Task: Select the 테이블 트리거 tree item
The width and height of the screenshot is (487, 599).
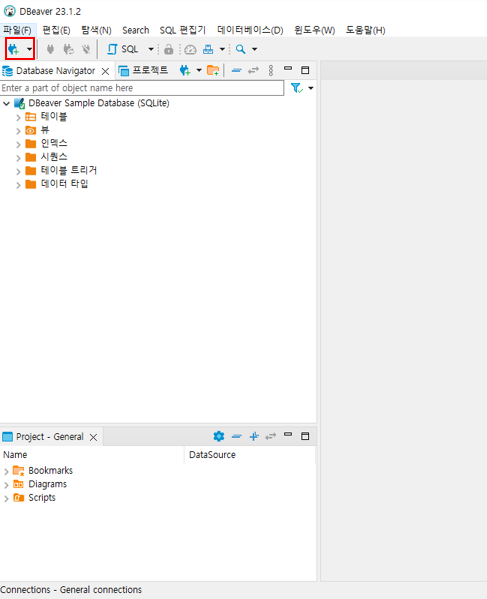Action: point(69,170)
